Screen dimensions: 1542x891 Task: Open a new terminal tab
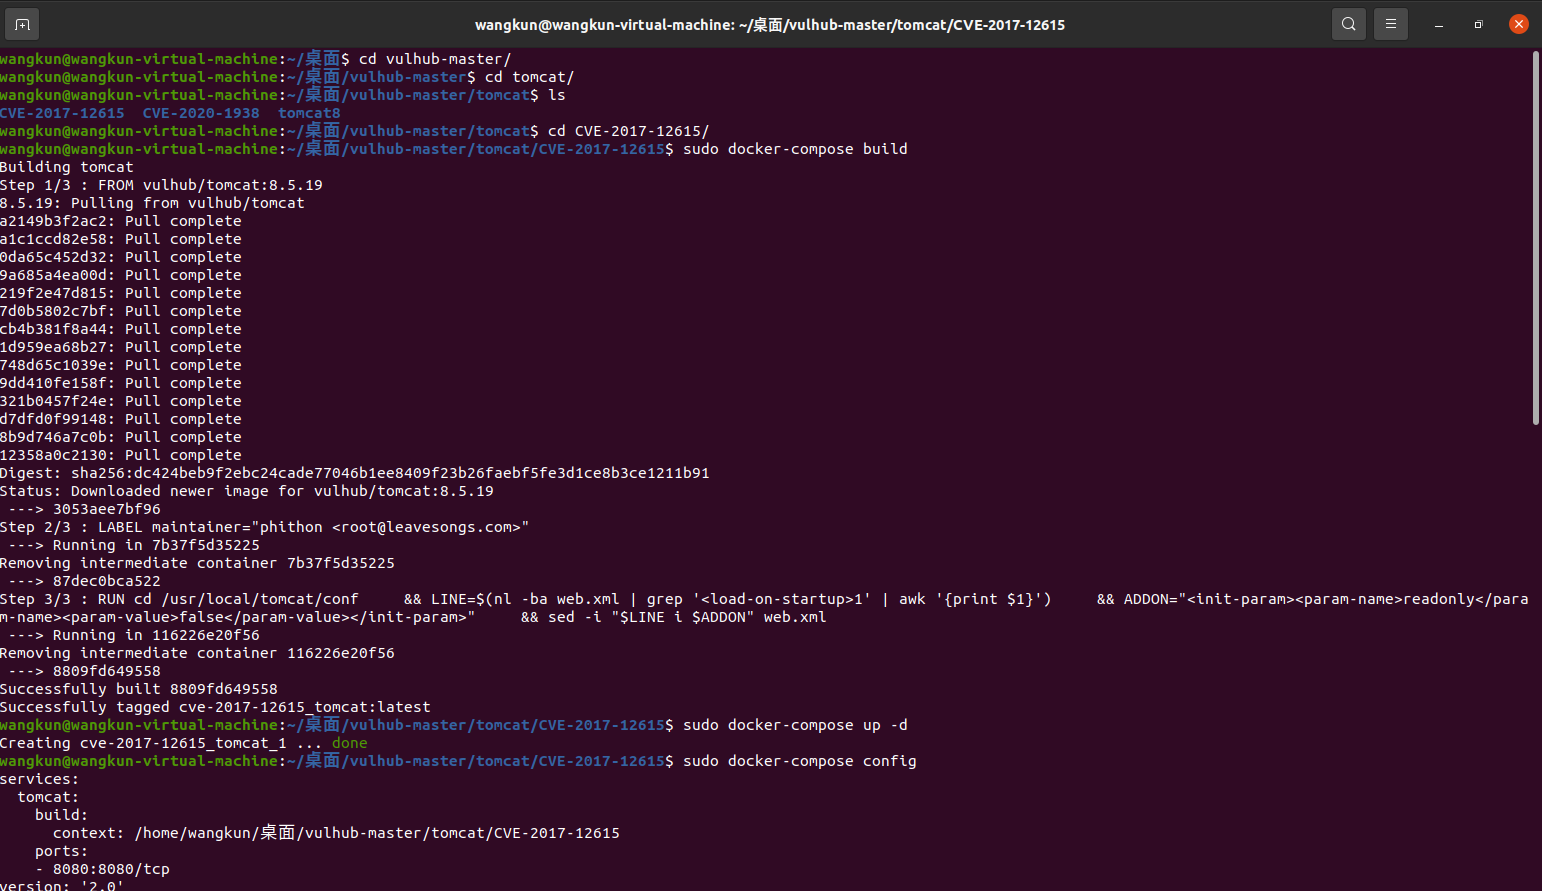(22, 24)
